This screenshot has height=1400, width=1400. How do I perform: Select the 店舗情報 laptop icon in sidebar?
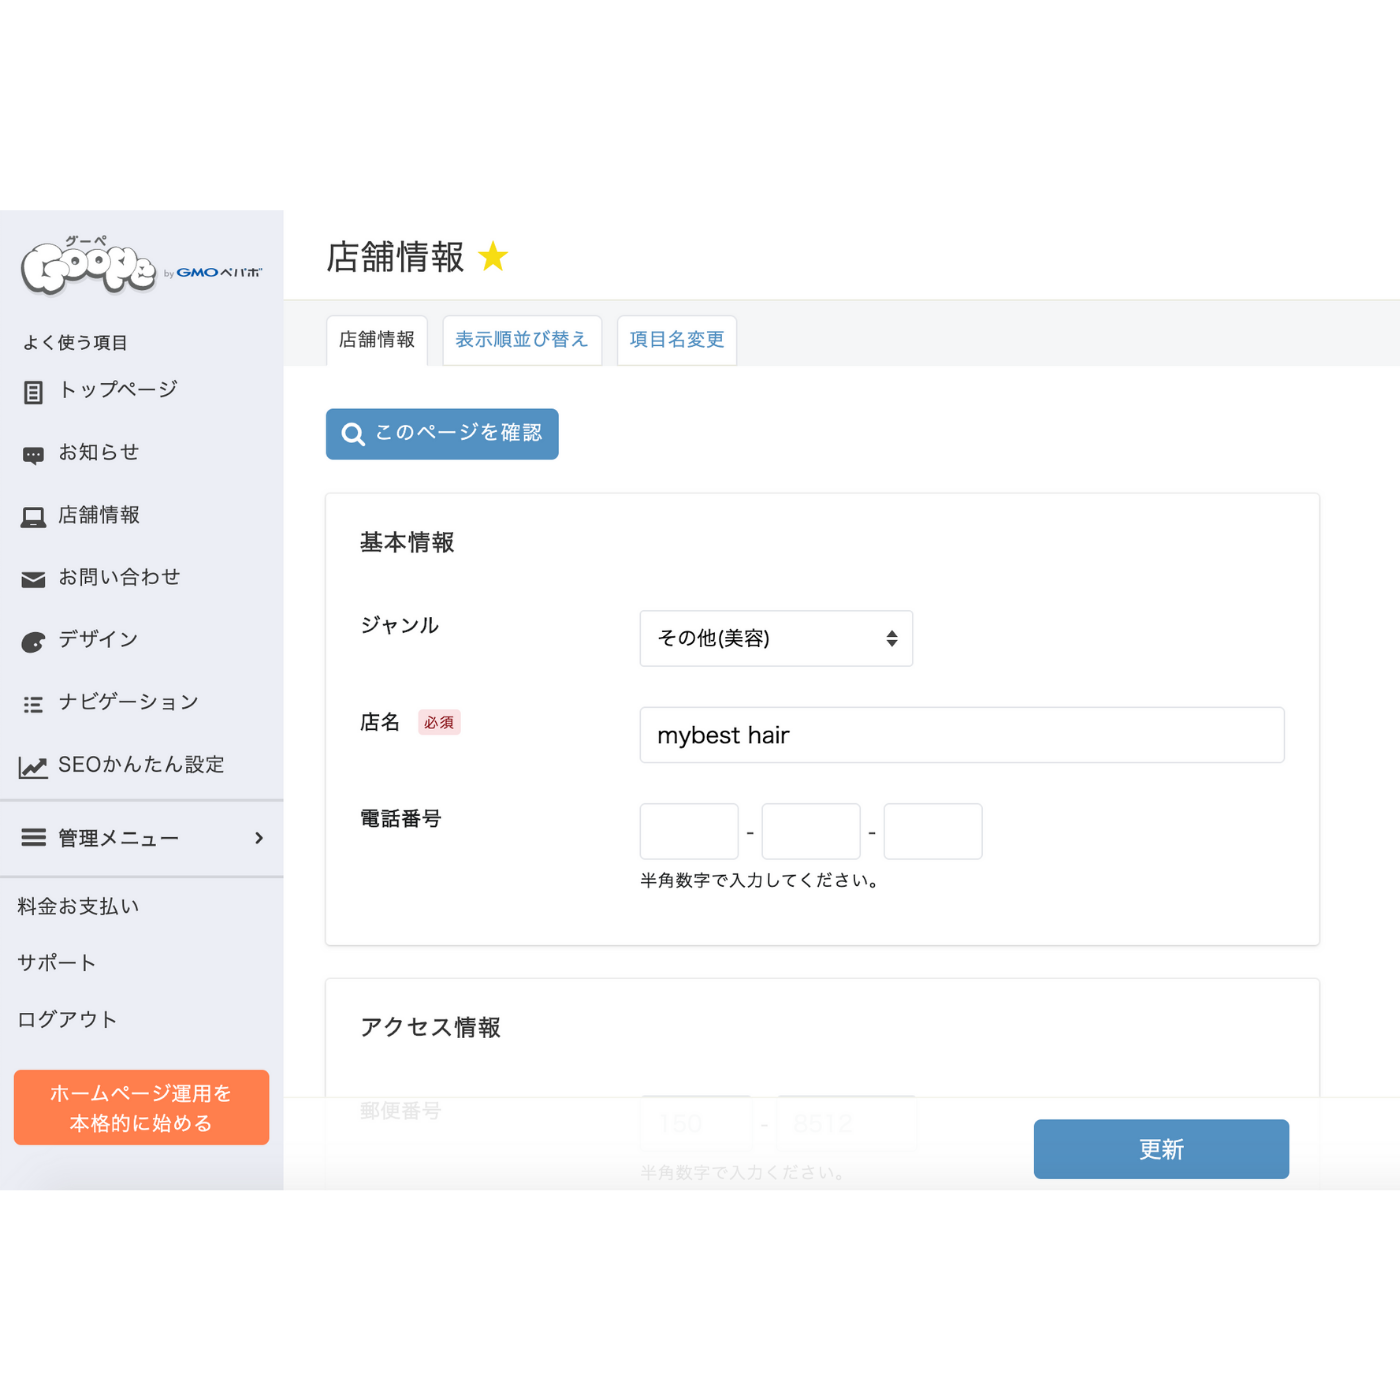click(x=33, y=517)
